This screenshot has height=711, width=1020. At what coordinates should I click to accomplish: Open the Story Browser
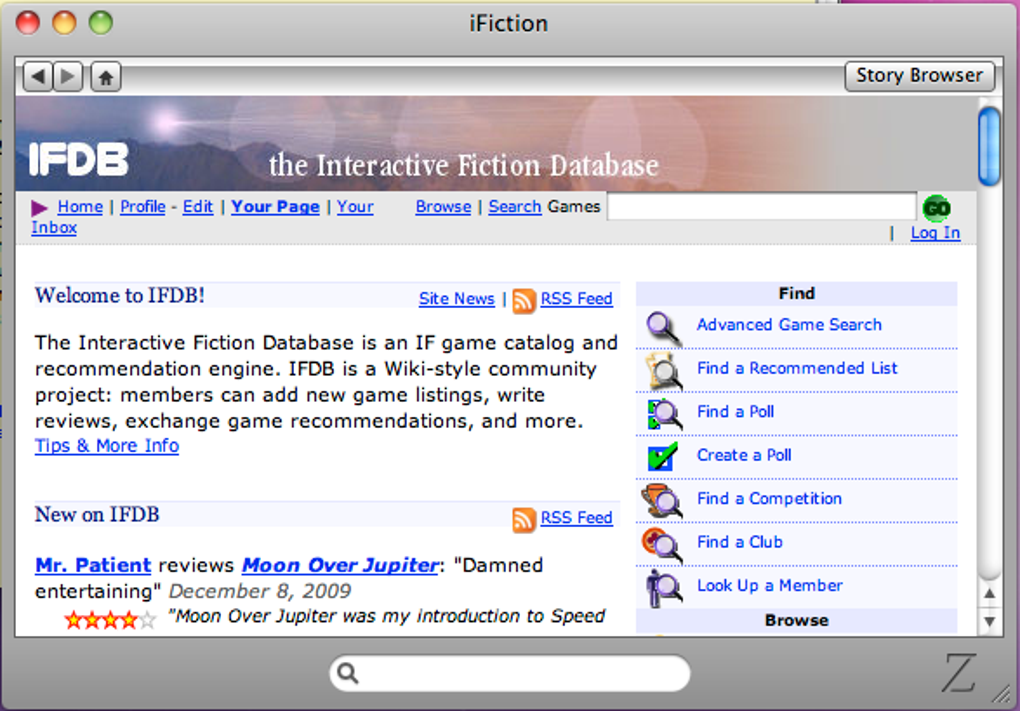919,75
